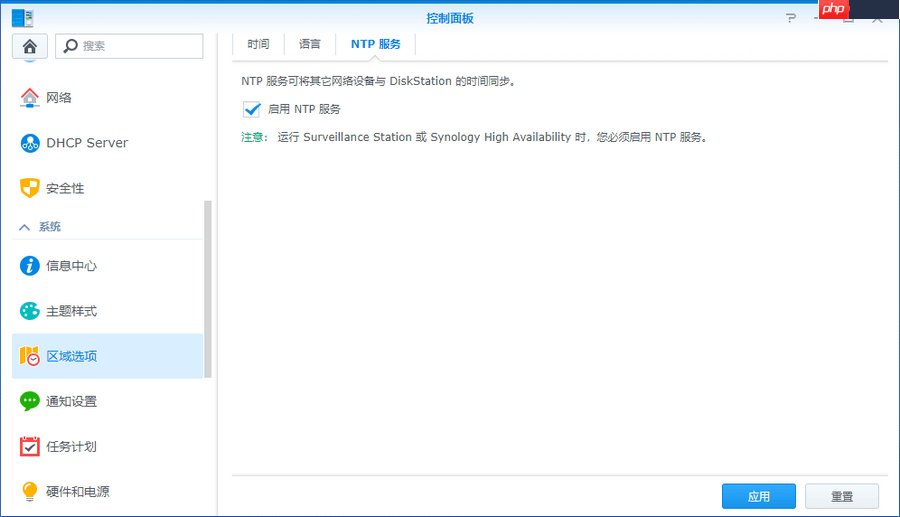Image resolution: width=900 pixels, height=517 pixels.
Task: Toggle the 启用 NTP 服务 checkbox
Action: pos(251,109)
